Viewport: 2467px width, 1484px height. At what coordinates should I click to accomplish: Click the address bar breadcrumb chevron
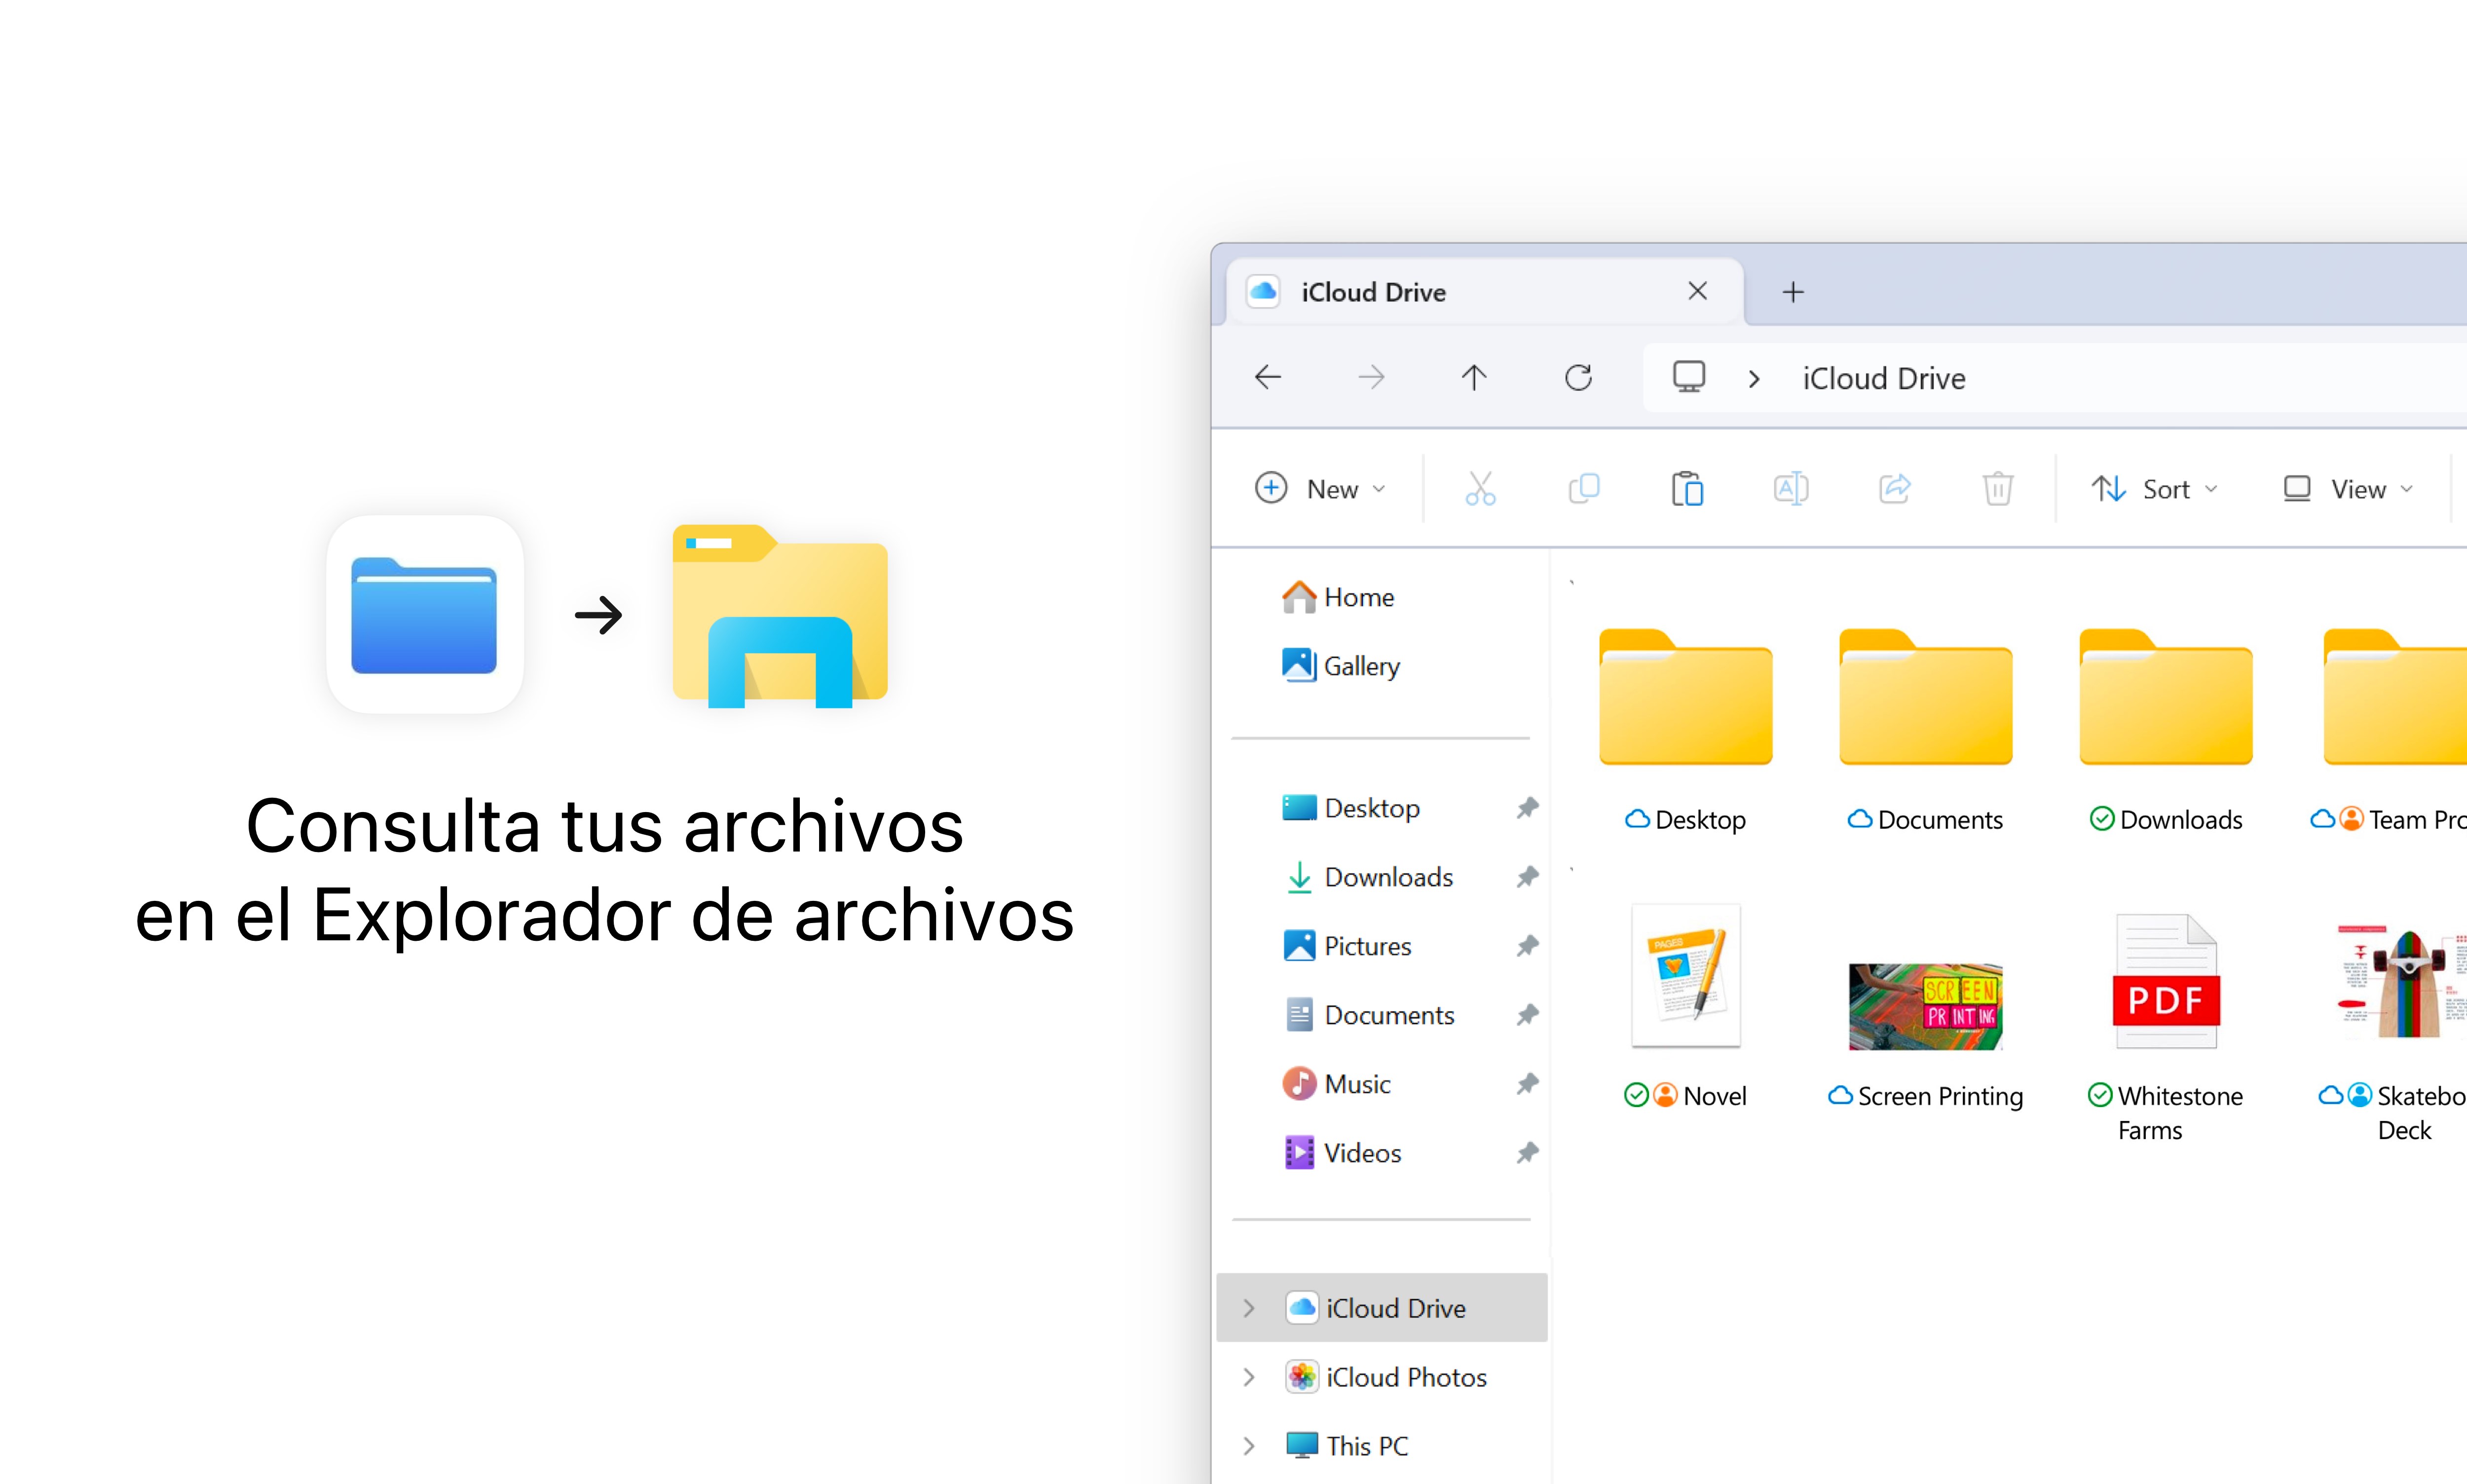click(x=1754, y=379)
